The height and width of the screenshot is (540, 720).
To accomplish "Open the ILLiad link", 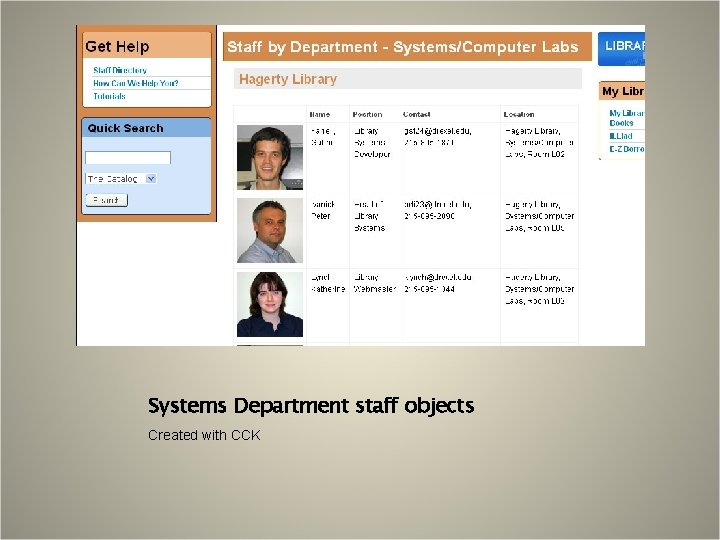I will click(621, 136).
